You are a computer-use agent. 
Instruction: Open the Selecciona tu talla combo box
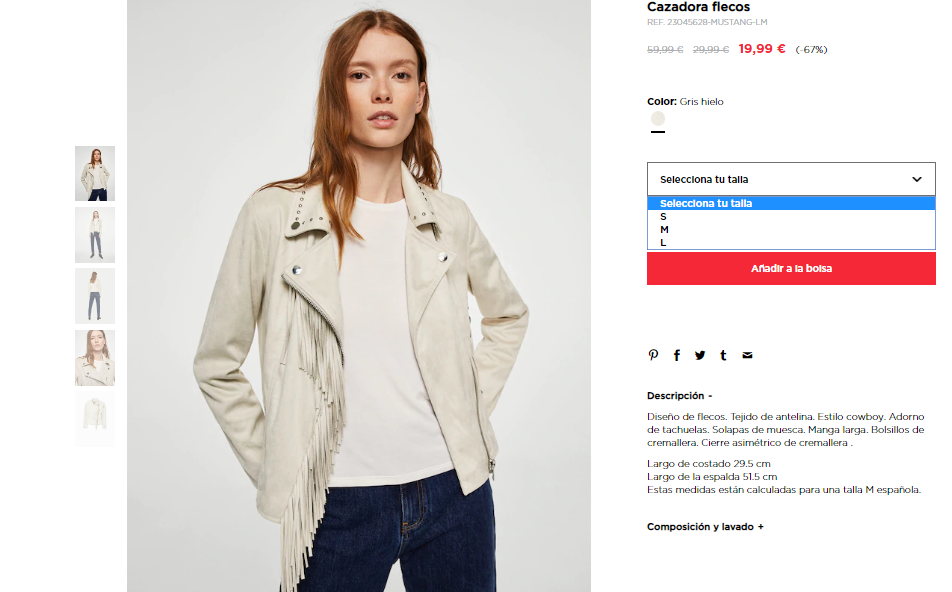click(x=791, y=179)
